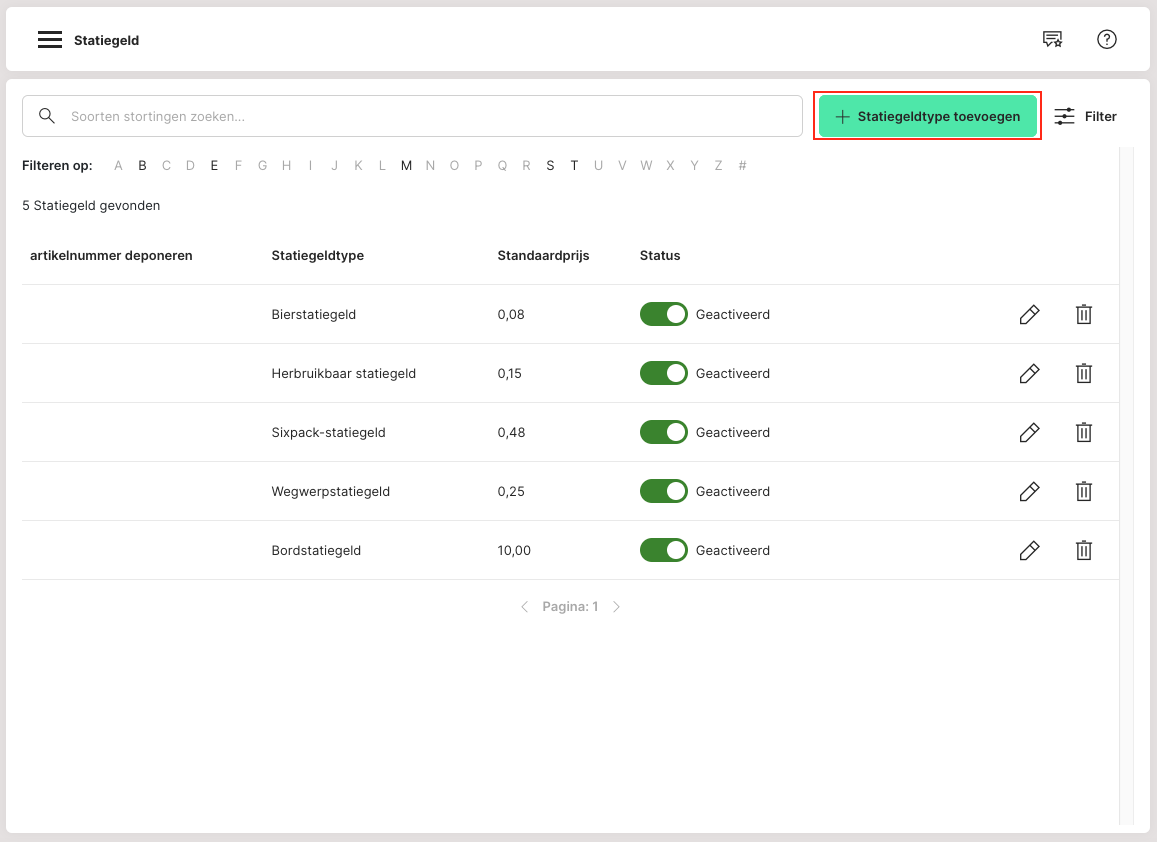Go to previous page arrow

524,607
